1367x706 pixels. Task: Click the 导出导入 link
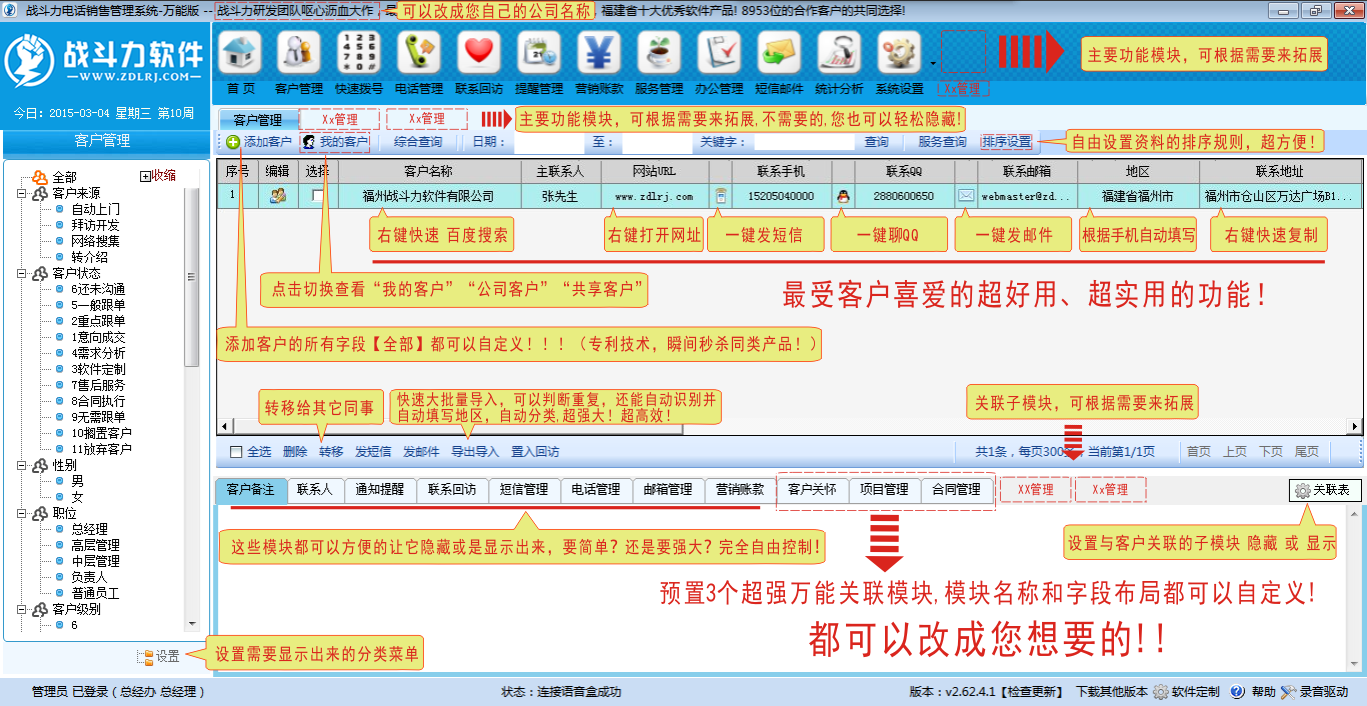click(x=475, y=452)
